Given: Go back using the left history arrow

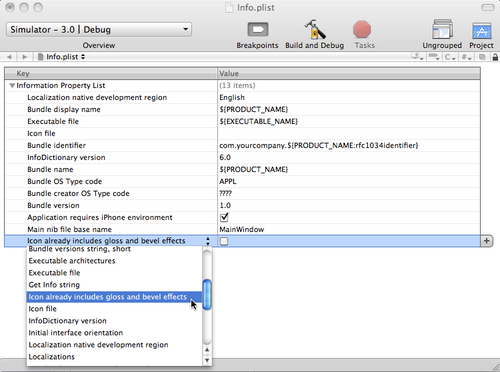Looking at the screenshot, I should tap(10, 57).
